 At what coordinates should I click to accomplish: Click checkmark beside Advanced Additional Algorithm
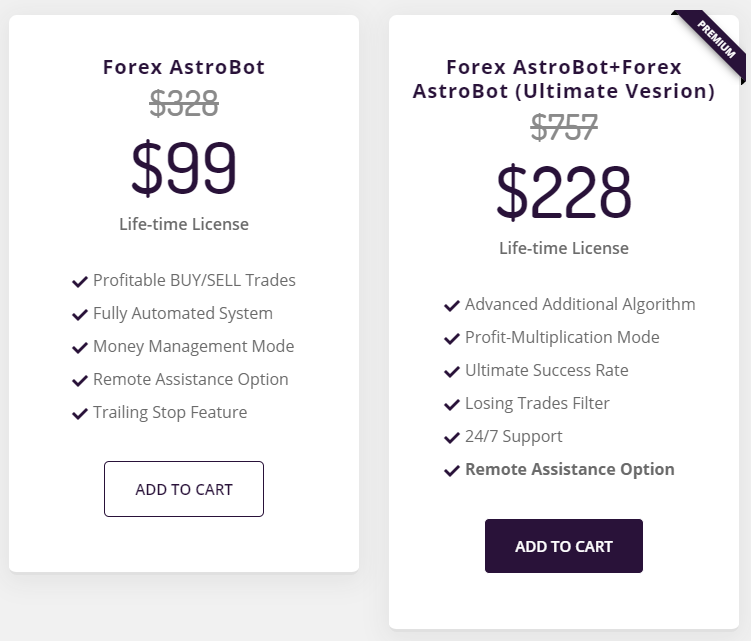coord(452,306)
